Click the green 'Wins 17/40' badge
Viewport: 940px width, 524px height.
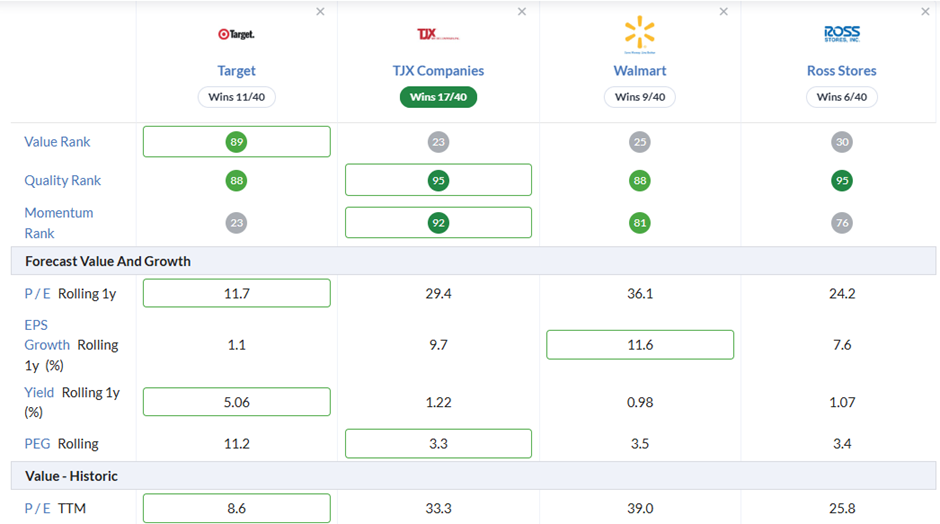click(438, 97)
